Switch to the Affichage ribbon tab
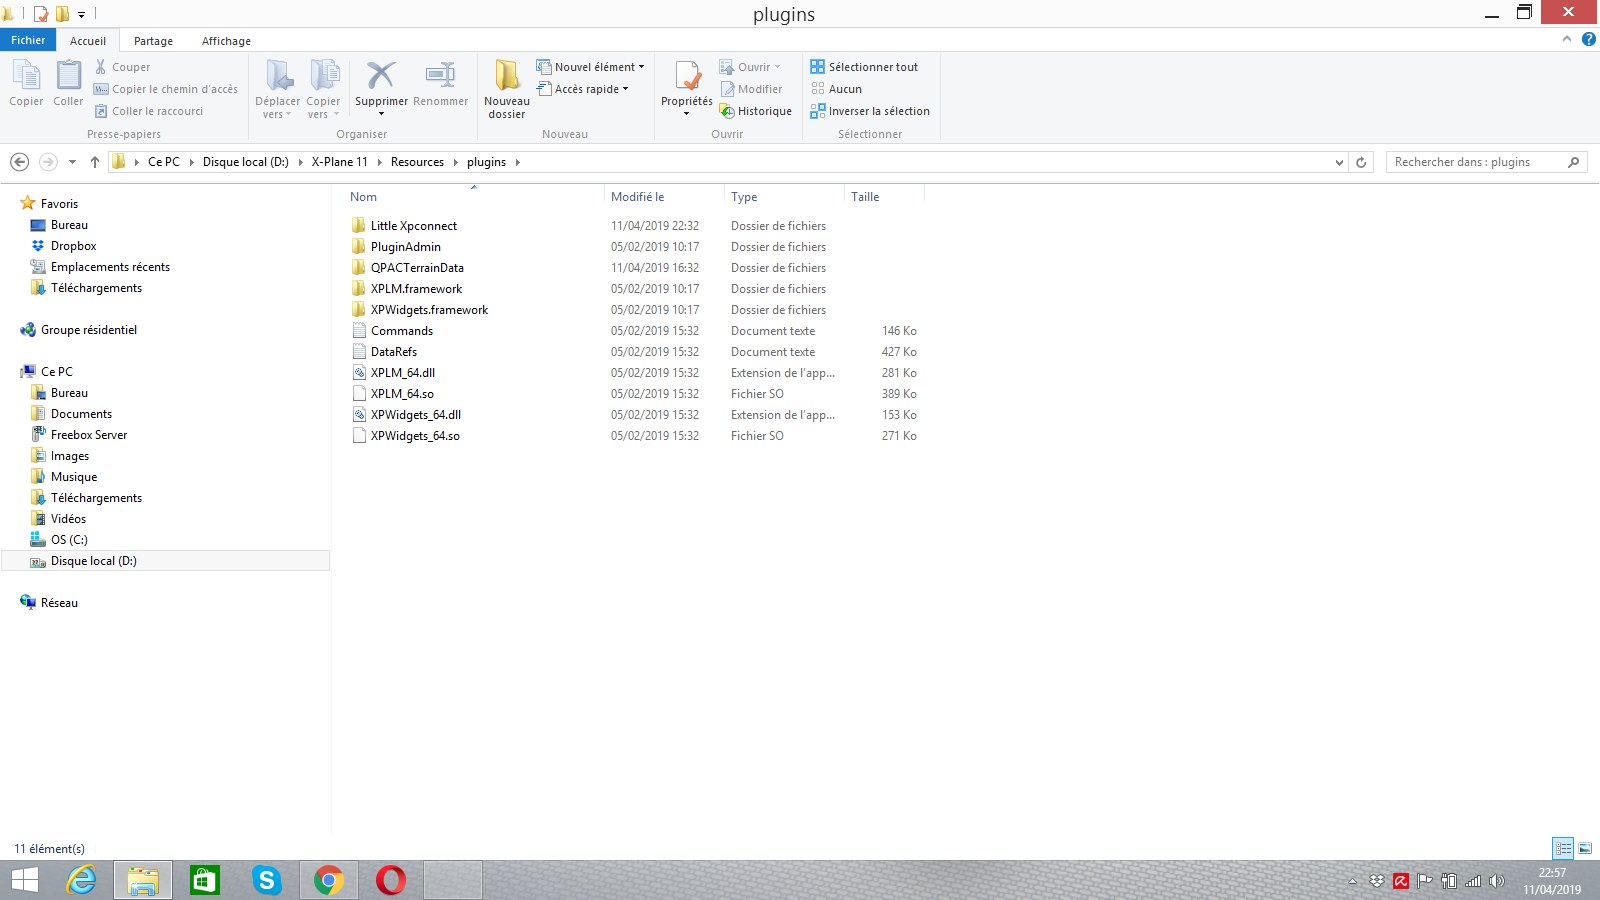Screen dimensions: 1600x900 pyautogui.click(x=226, y=41)
